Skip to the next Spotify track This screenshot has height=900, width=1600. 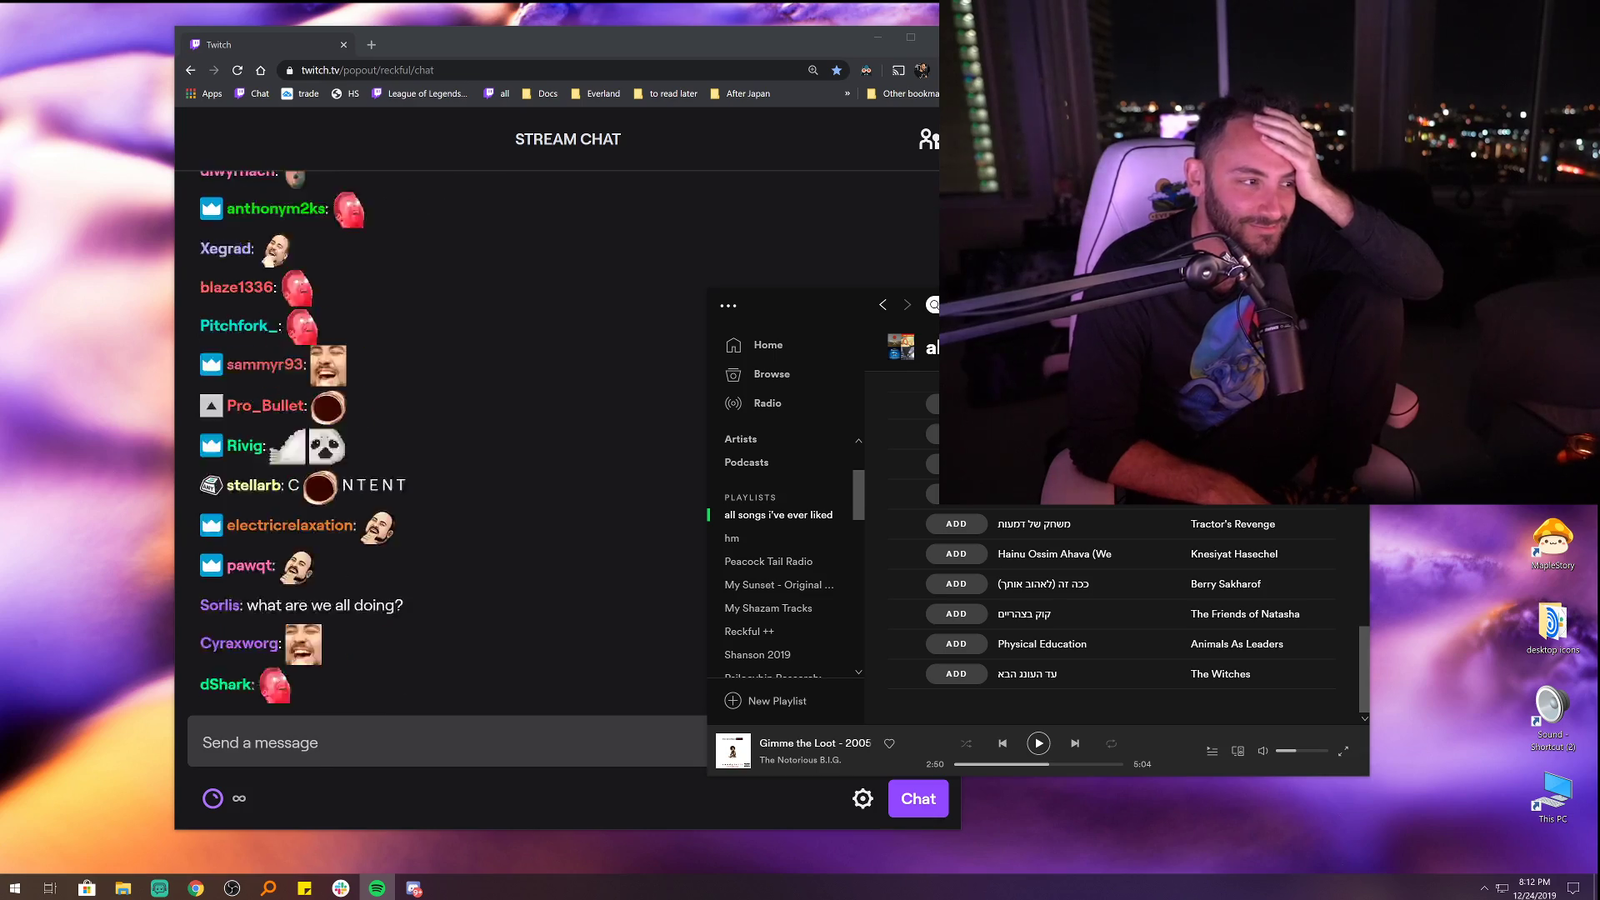tap(1075, 743)
